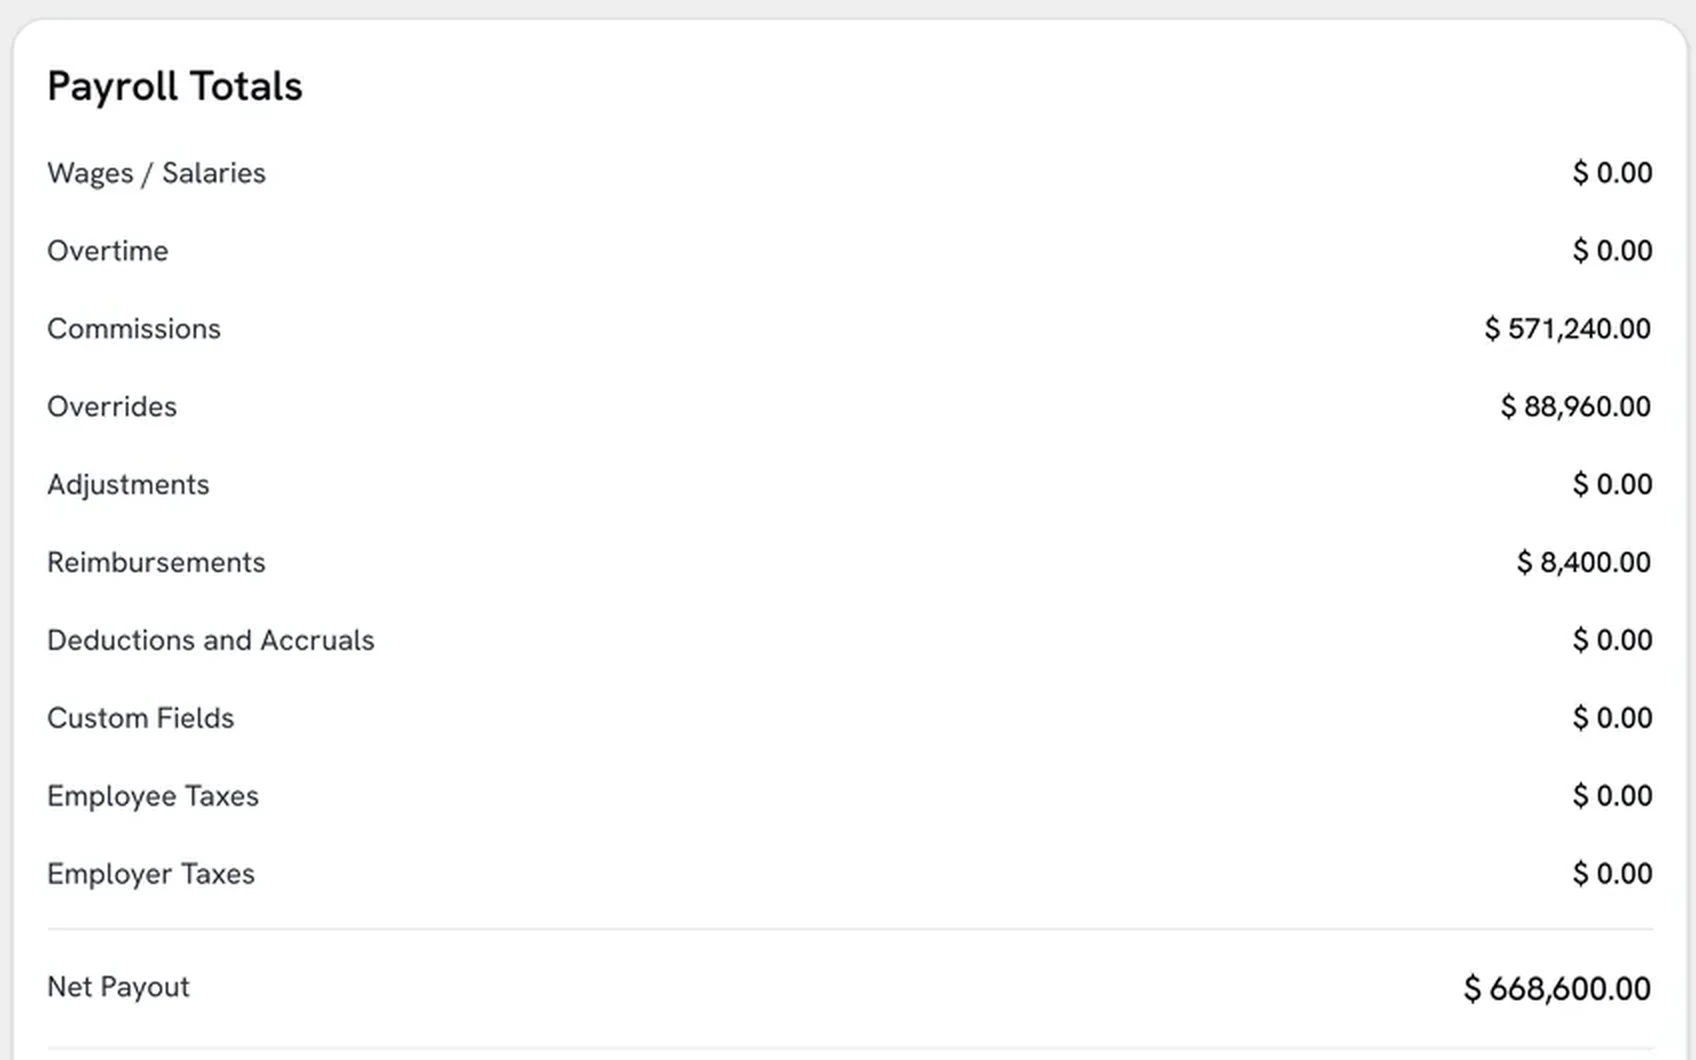Click the Net Payout label

click(118, 988)
